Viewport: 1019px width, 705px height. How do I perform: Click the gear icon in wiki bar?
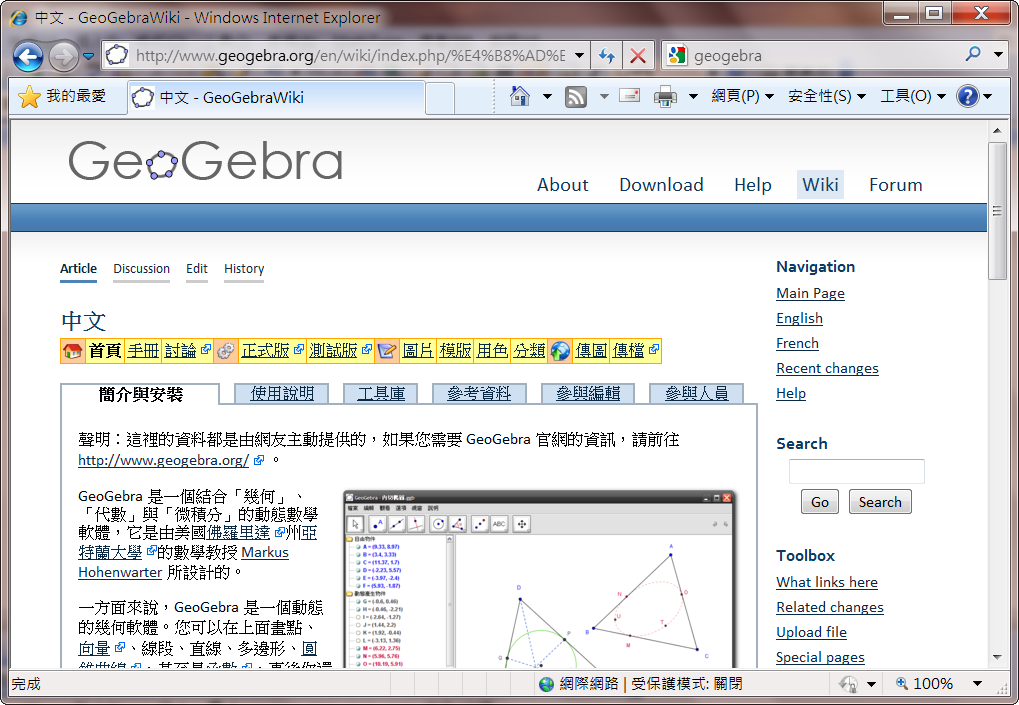[226, 351]
